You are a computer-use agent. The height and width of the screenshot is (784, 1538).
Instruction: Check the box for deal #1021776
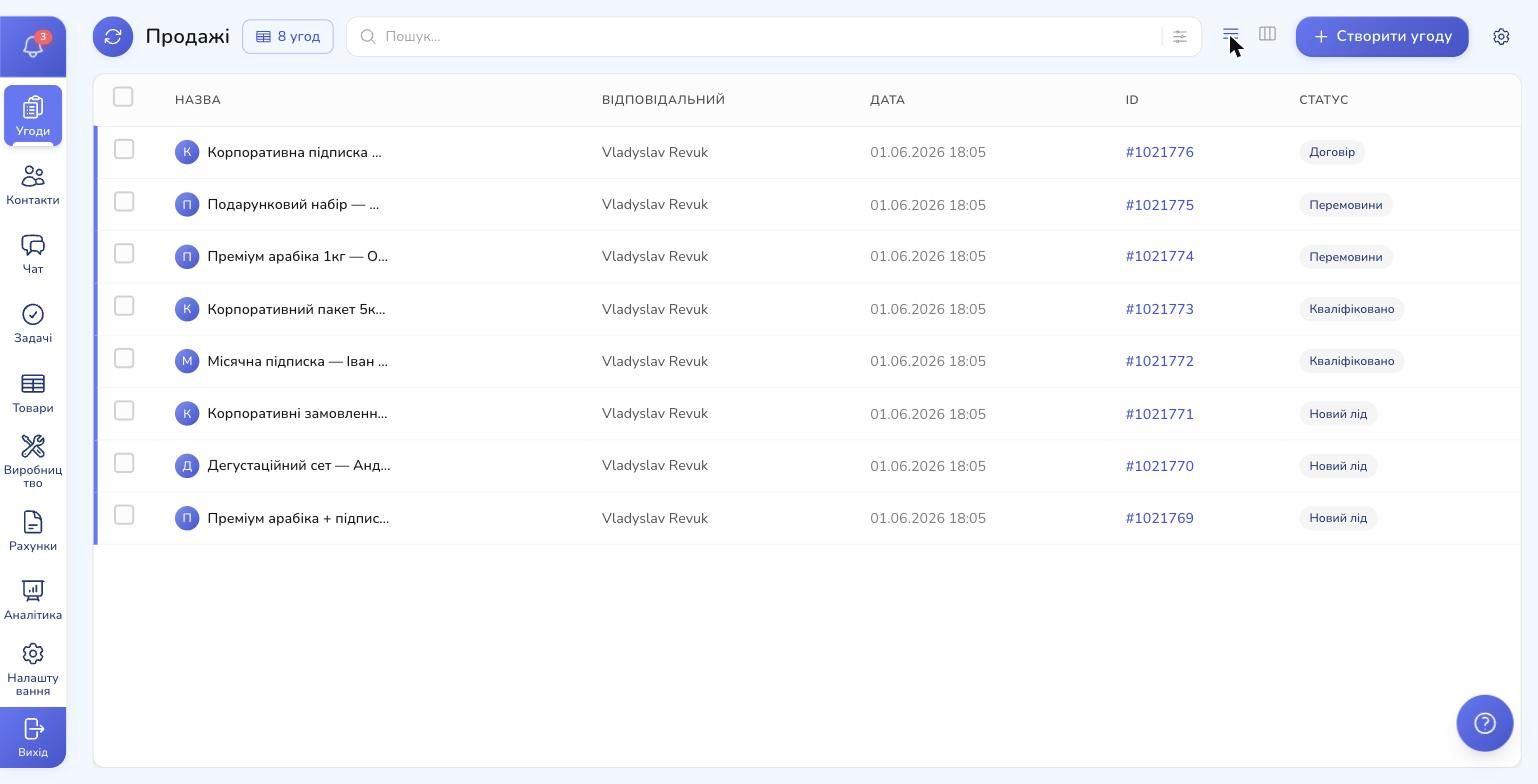(x=124, y=149)
